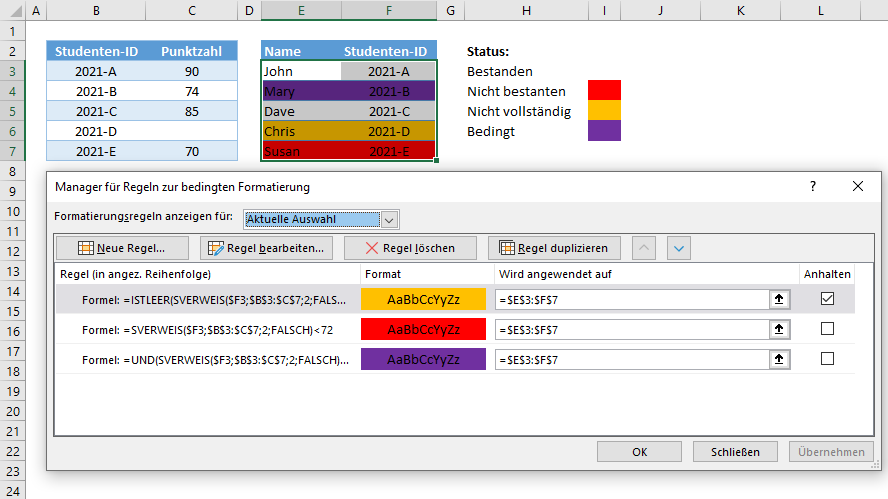888x499 pixels.
Task: Uncheck Anhalten for the ISTLEER rule
Action: 827,298
